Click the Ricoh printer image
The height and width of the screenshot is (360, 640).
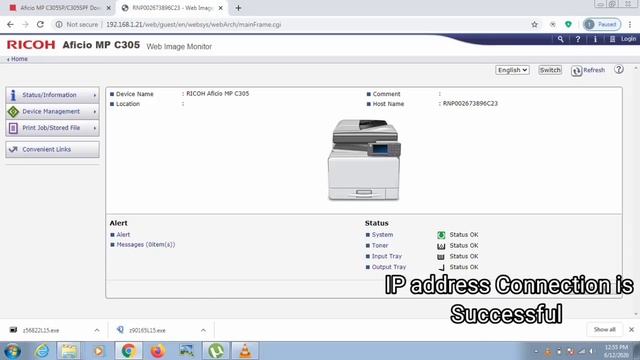pos(364,160)
